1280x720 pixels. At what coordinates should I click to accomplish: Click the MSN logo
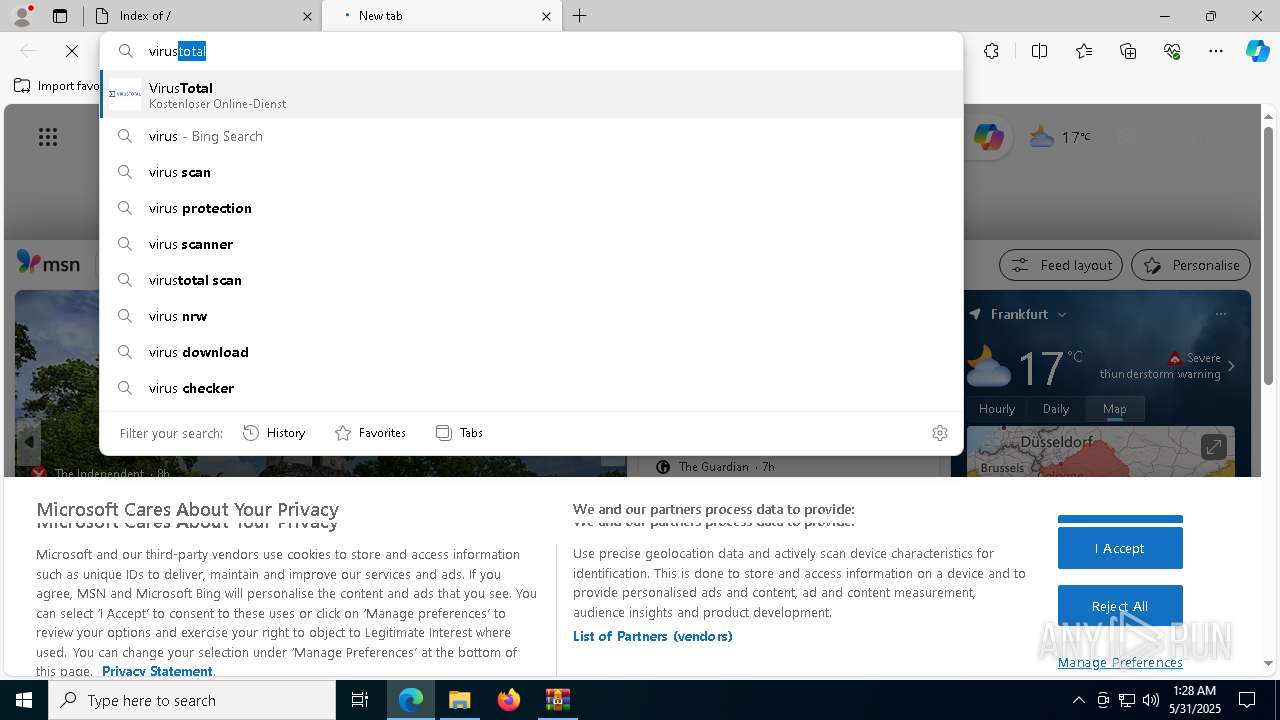tap(48, 263)
